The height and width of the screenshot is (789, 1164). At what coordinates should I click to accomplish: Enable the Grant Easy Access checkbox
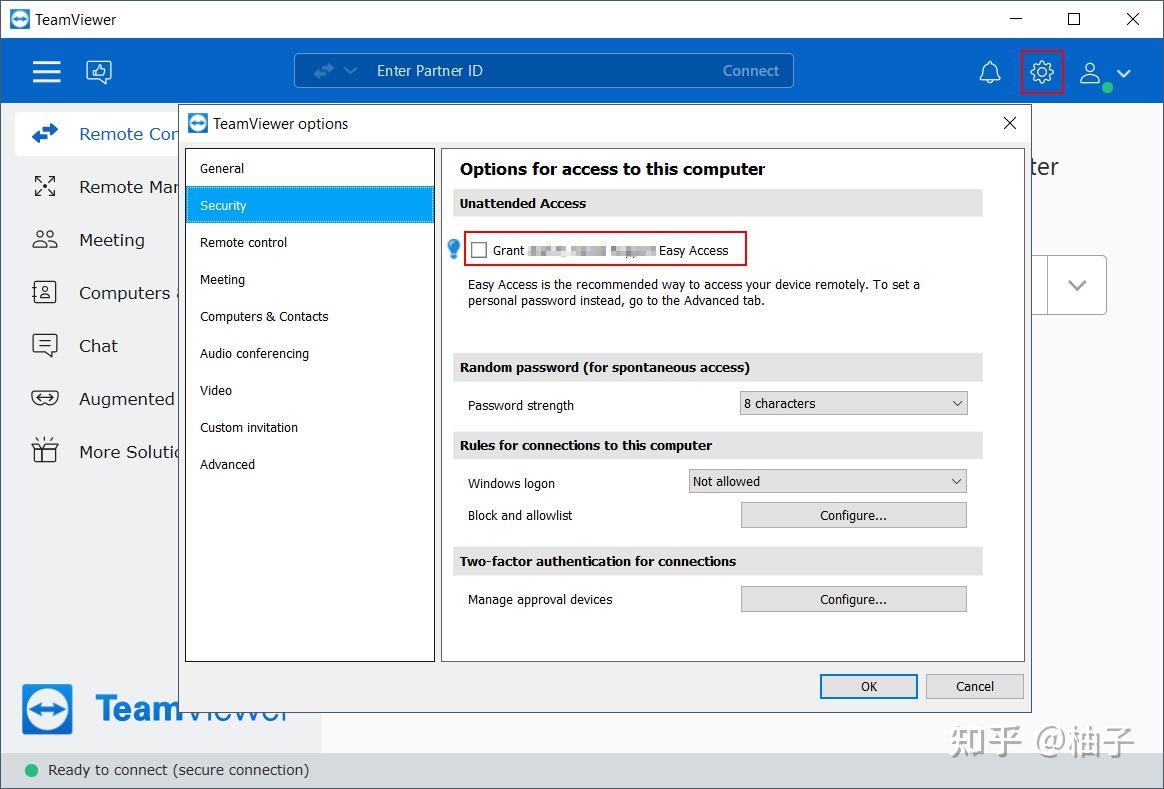coord(479,250)
